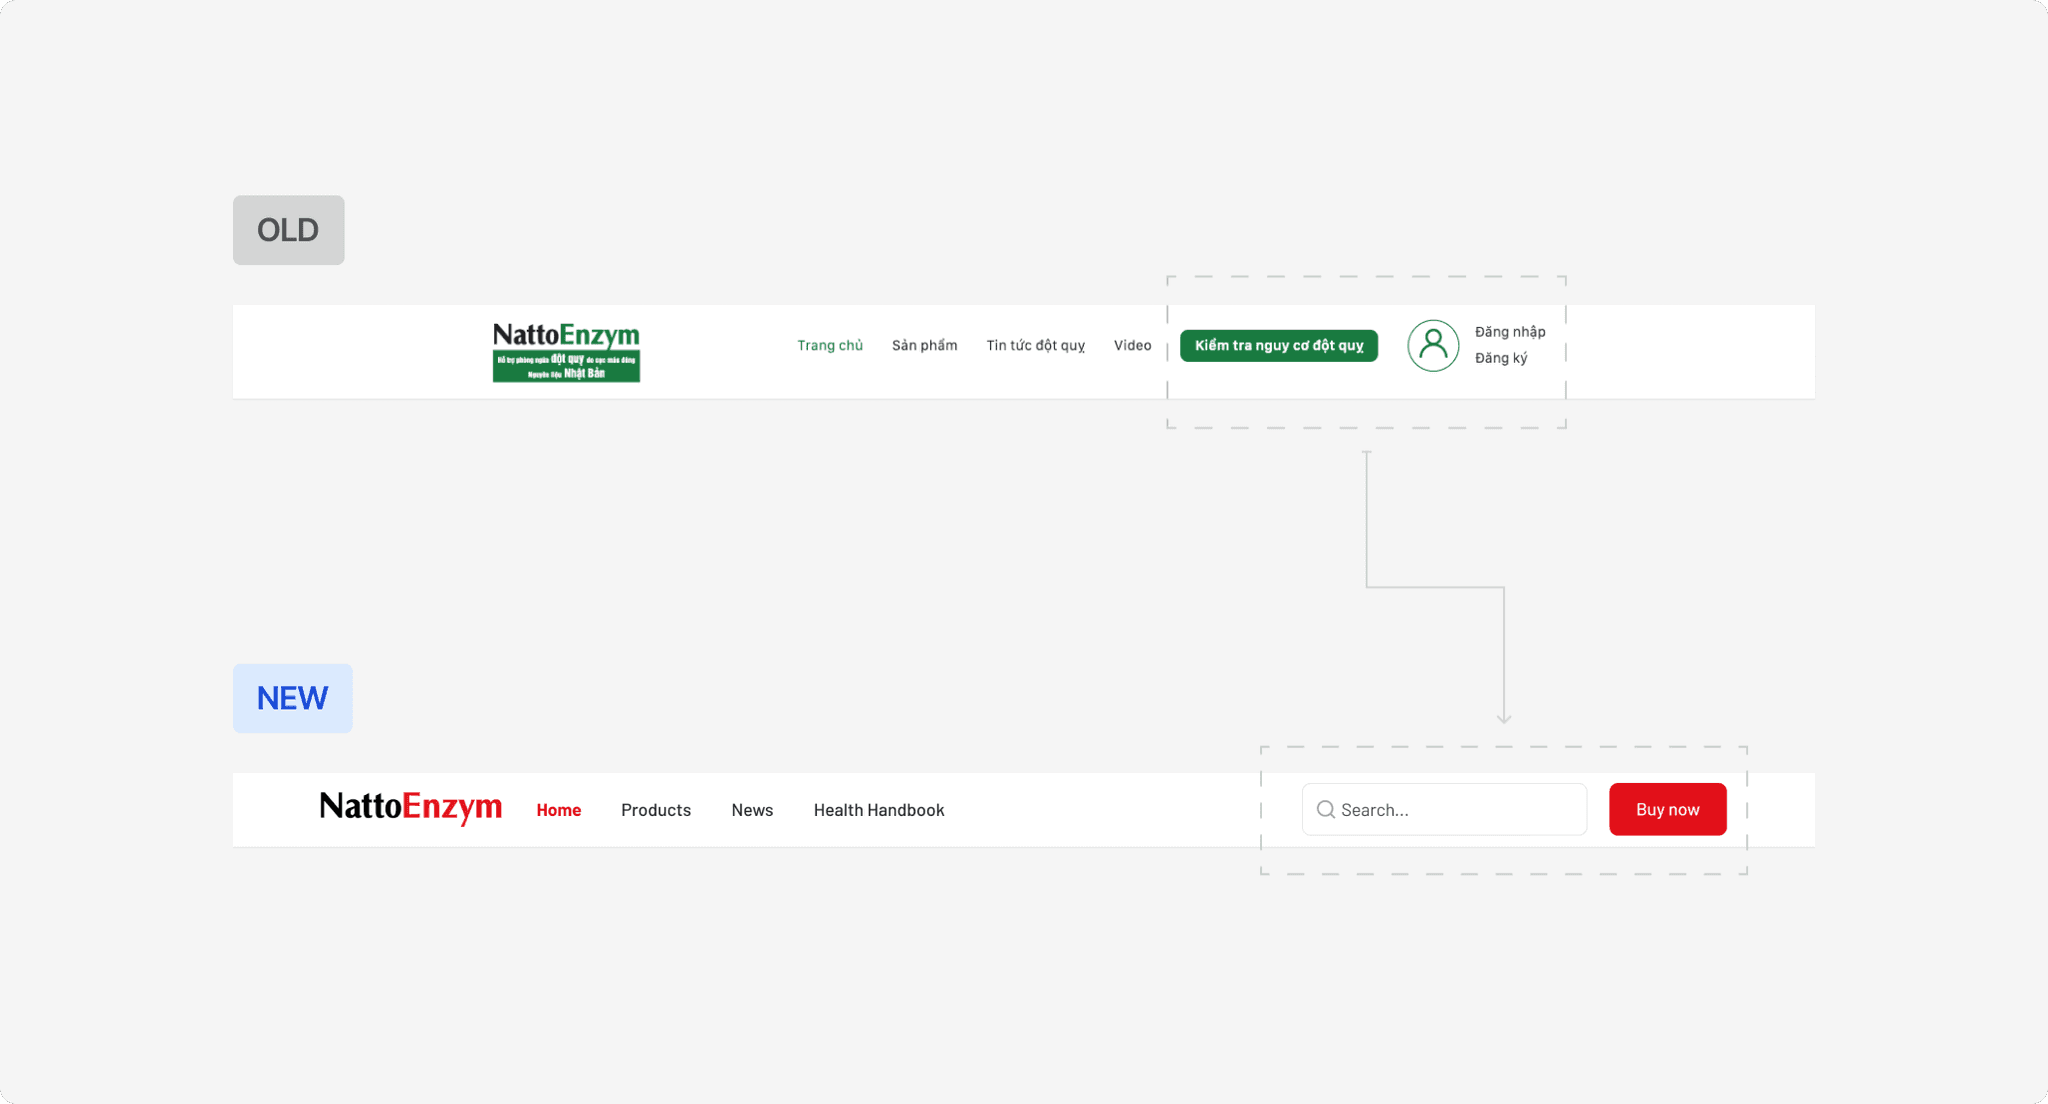Viewport: 2048px width, 1104px height.
Task: Click the new red NattoEnzym logo
Action: [410, 806]
